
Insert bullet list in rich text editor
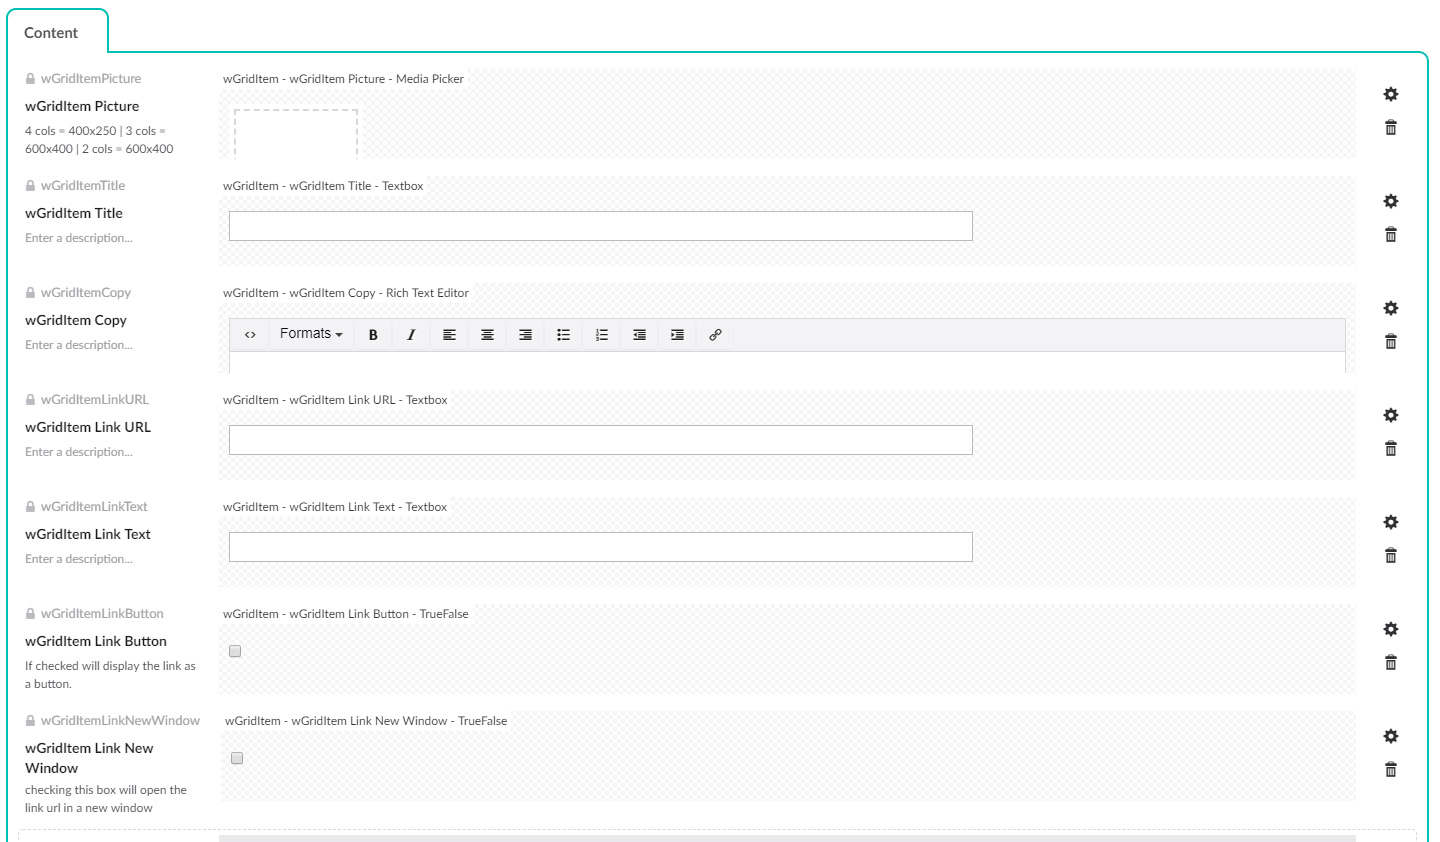563,335
